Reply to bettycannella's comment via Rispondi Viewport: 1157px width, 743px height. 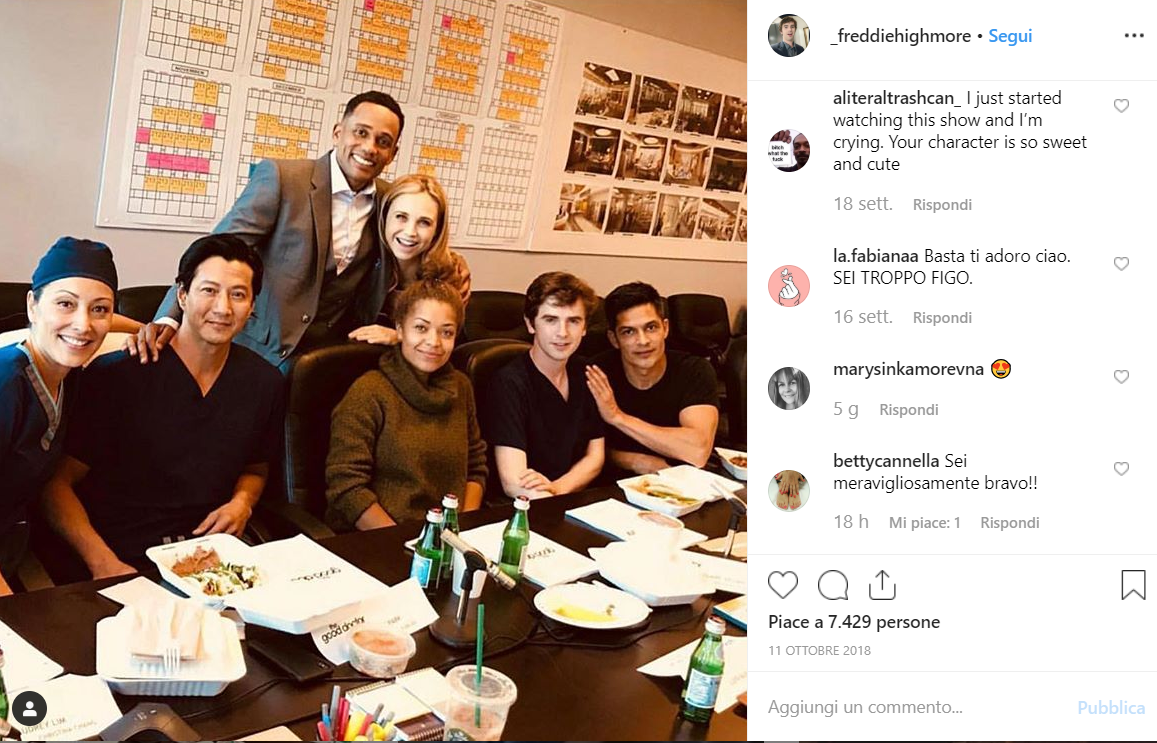click(x=1009, y=522)
